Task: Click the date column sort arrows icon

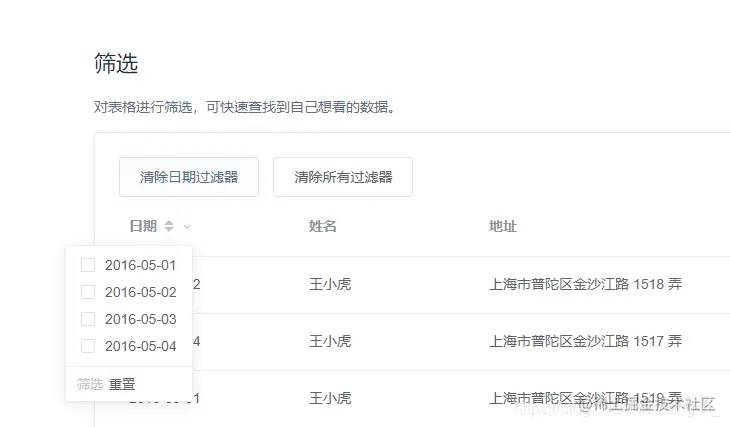Action: click(169, 226)
